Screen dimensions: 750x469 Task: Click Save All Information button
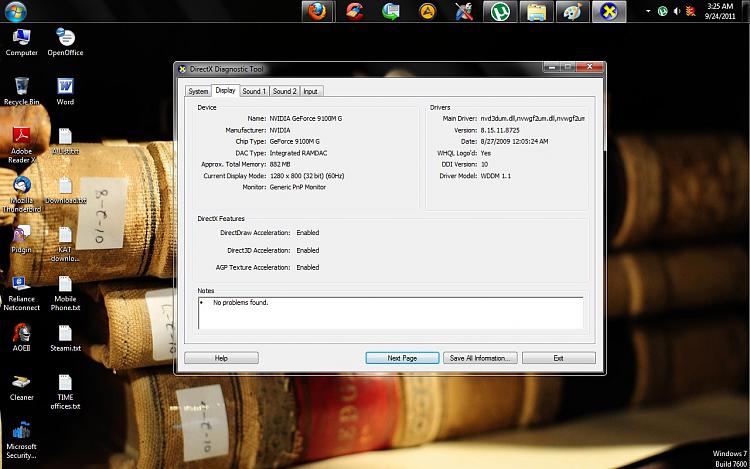click(480, 358)
